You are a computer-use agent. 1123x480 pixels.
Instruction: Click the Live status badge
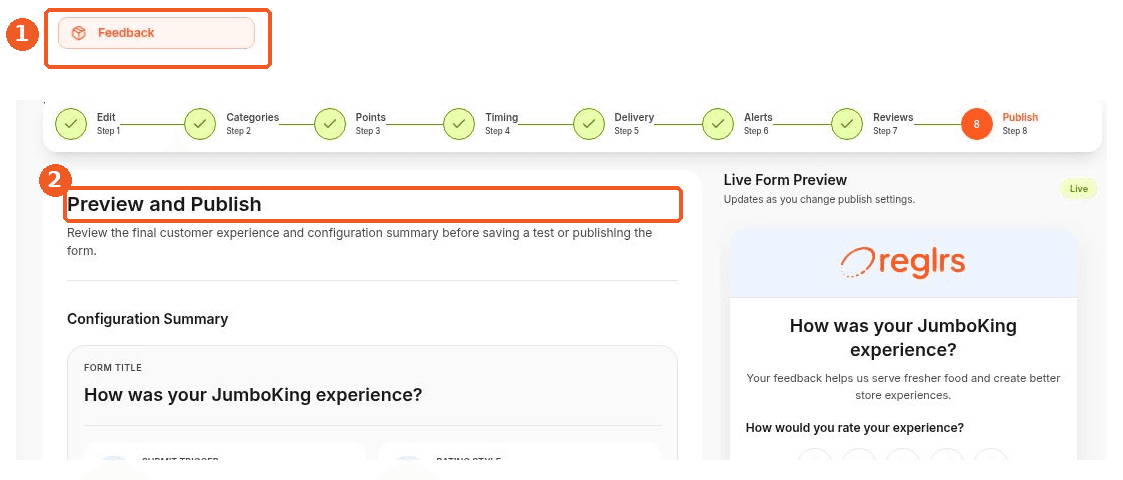(1079, 189)
